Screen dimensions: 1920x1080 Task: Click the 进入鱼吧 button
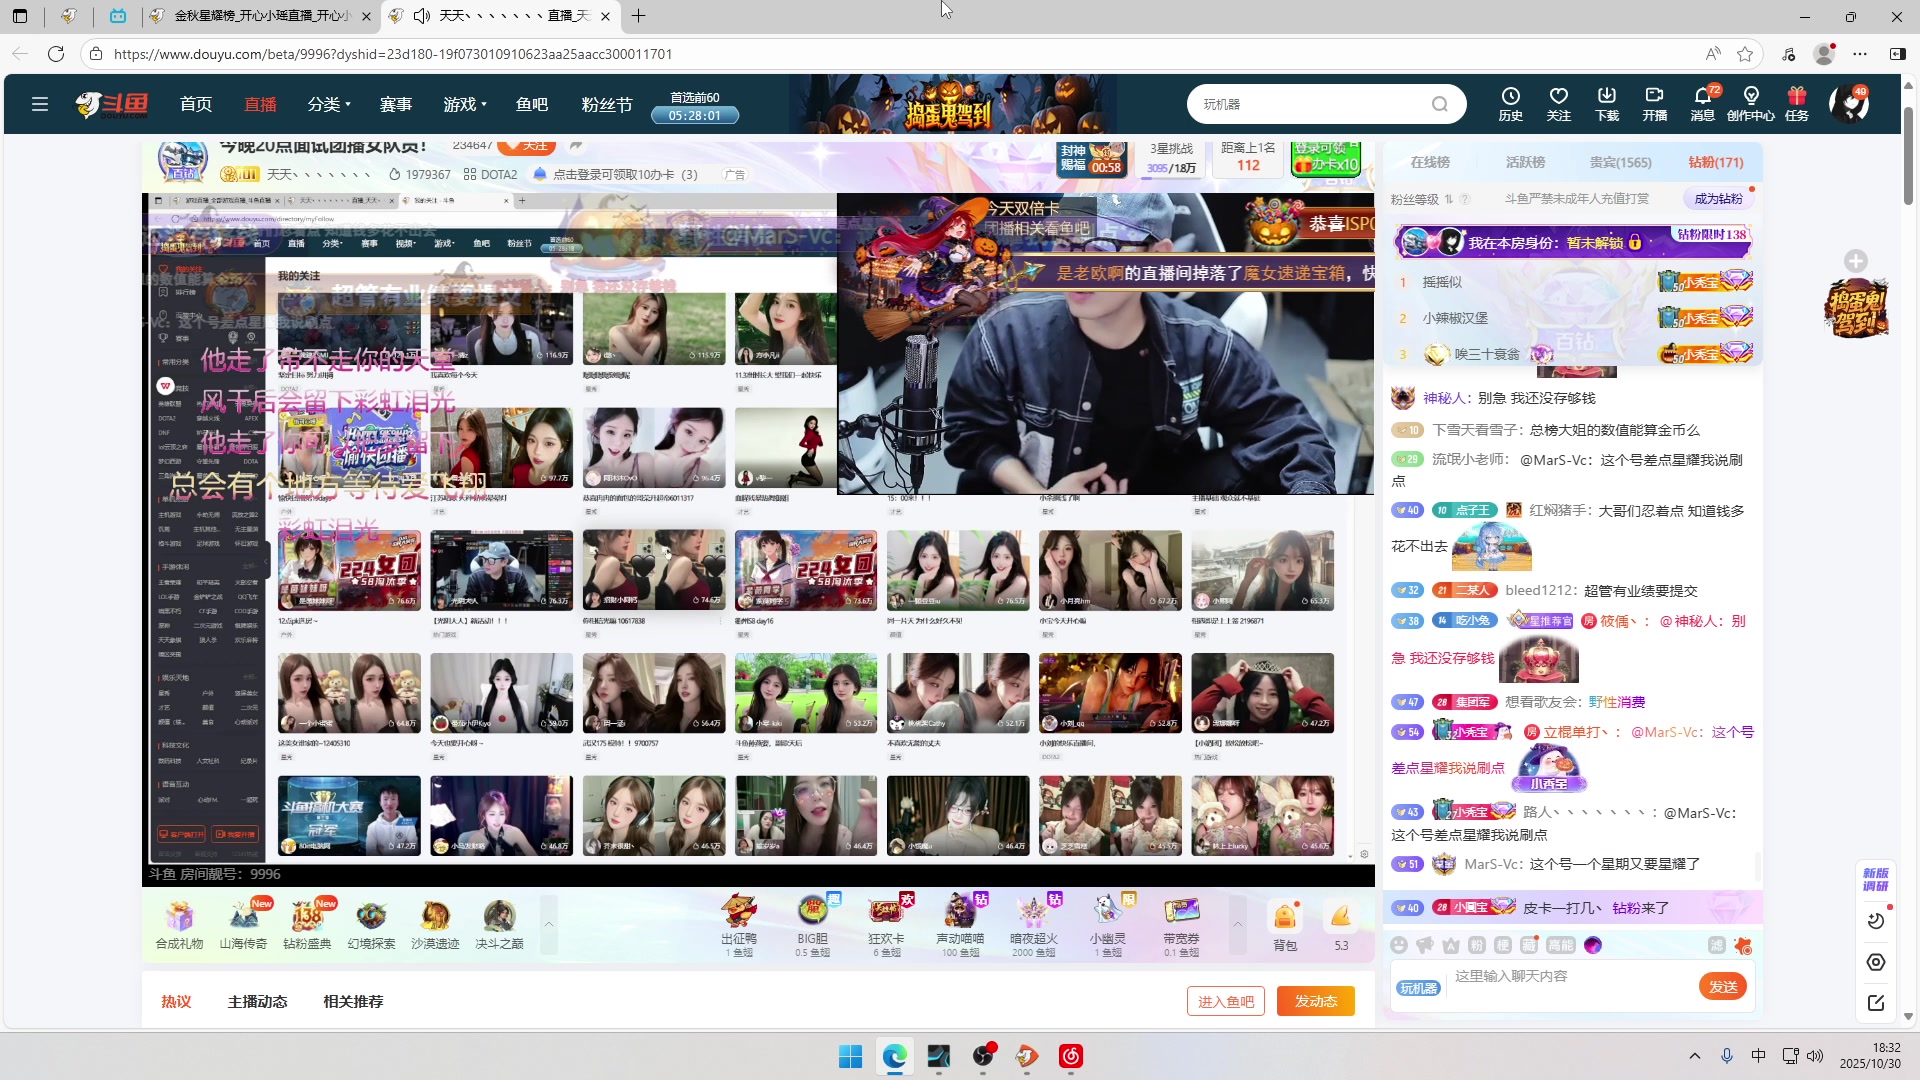(x=1225, y=1001)
